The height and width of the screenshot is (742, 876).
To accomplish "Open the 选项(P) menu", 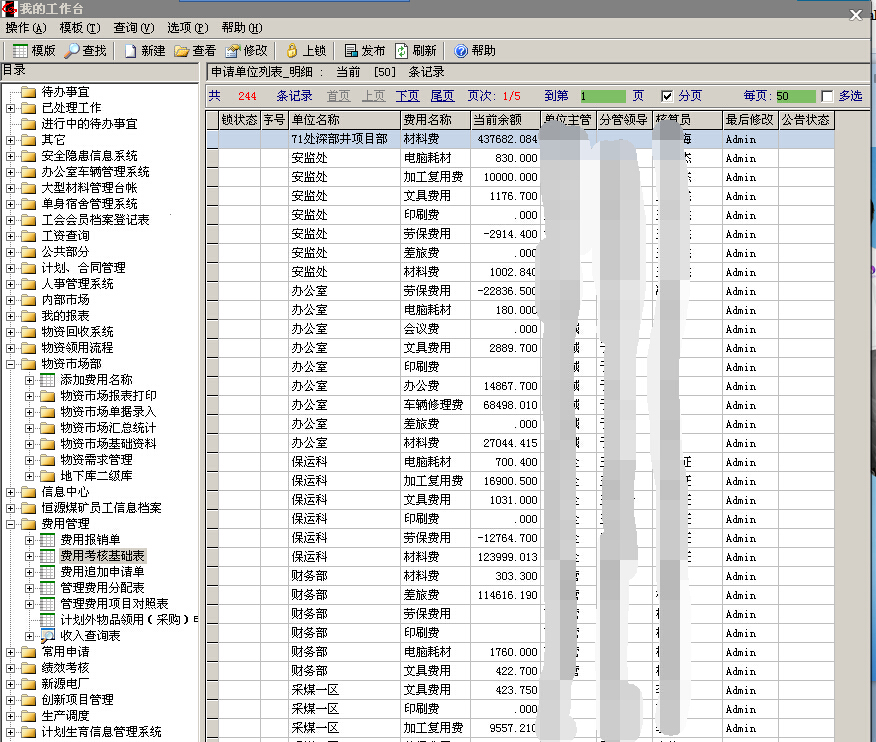I will (x=187, y=28).
